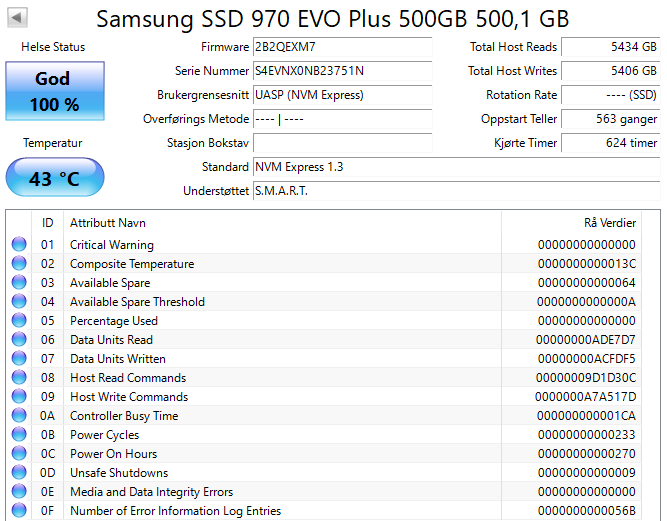667x521 pixels.
Task: Click the status orb beside Composite Temperature
Action: coord(19,264)
